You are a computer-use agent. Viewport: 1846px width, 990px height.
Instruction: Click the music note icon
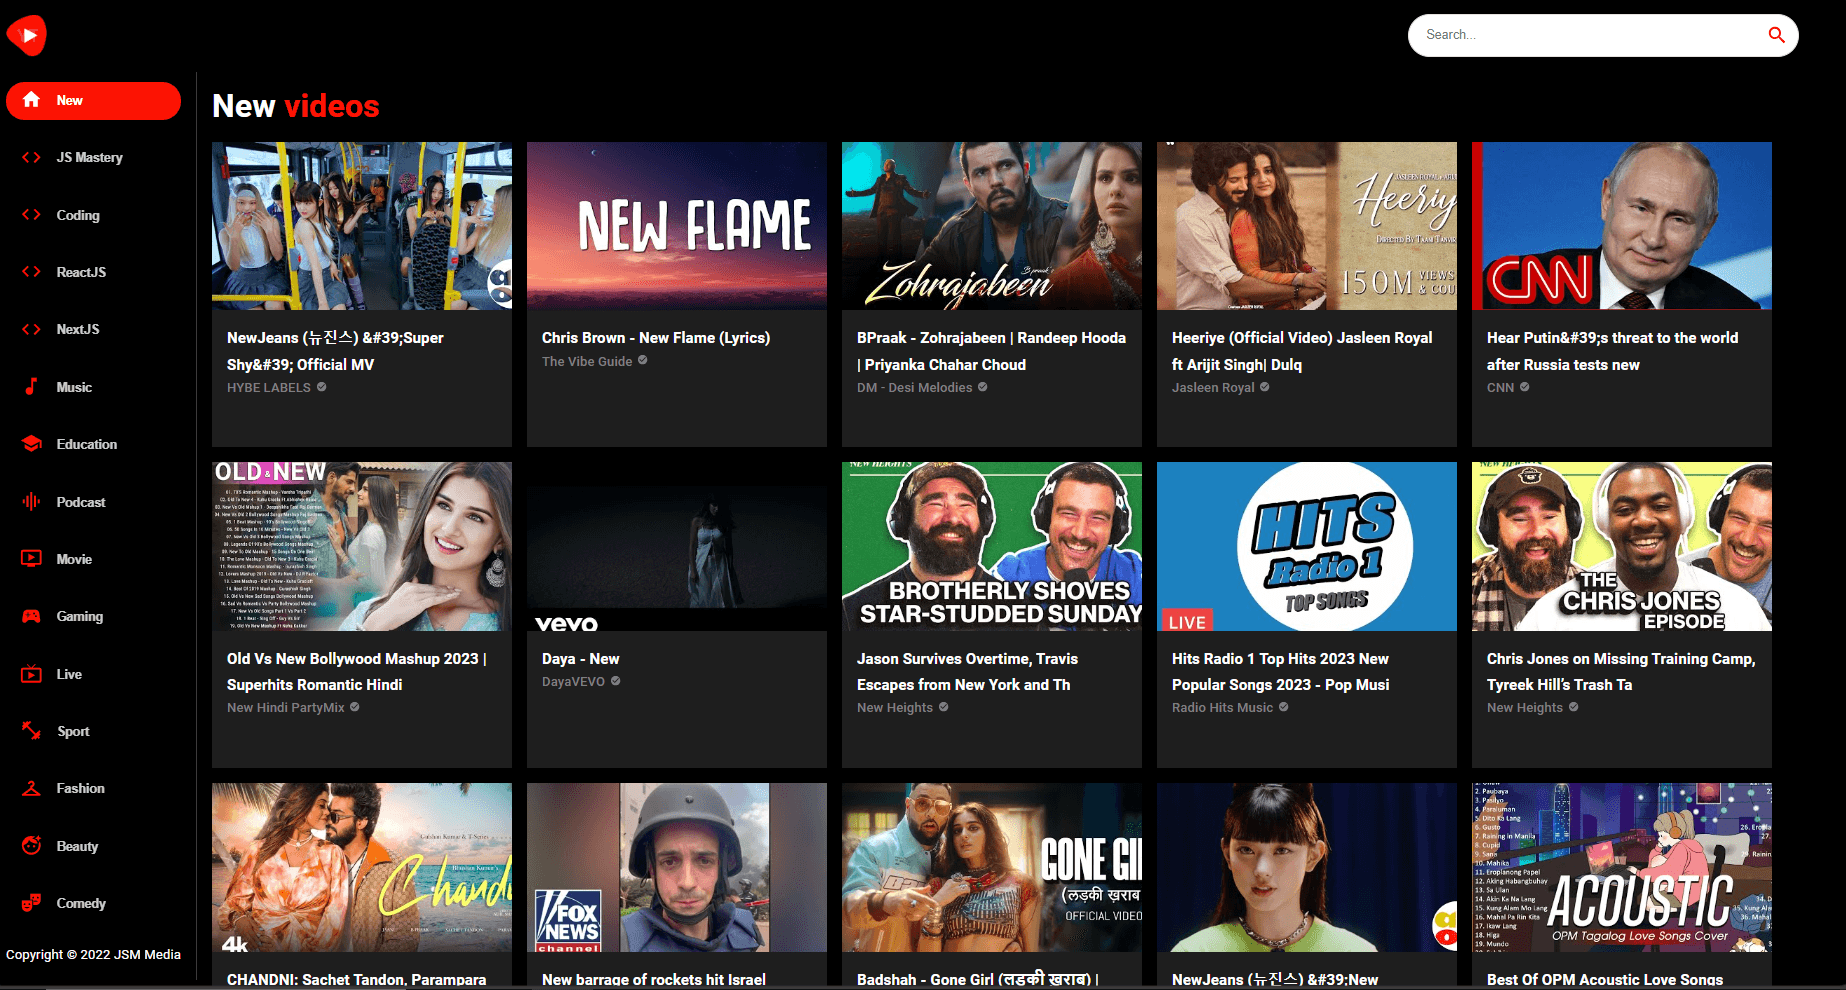32,387
